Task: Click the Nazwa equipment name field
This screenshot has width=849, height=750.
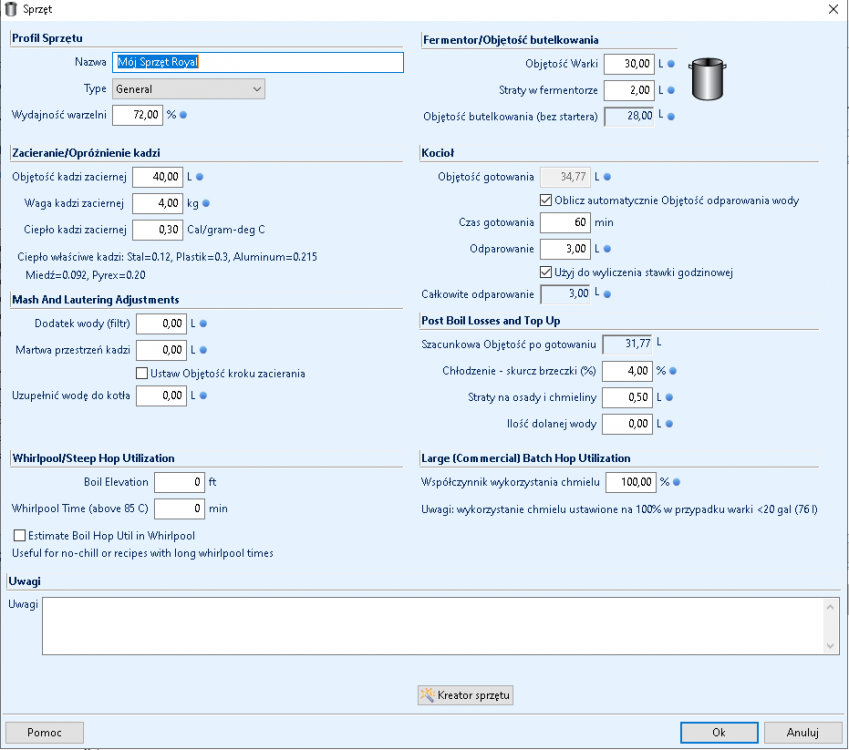Action: tap(257, 62)
